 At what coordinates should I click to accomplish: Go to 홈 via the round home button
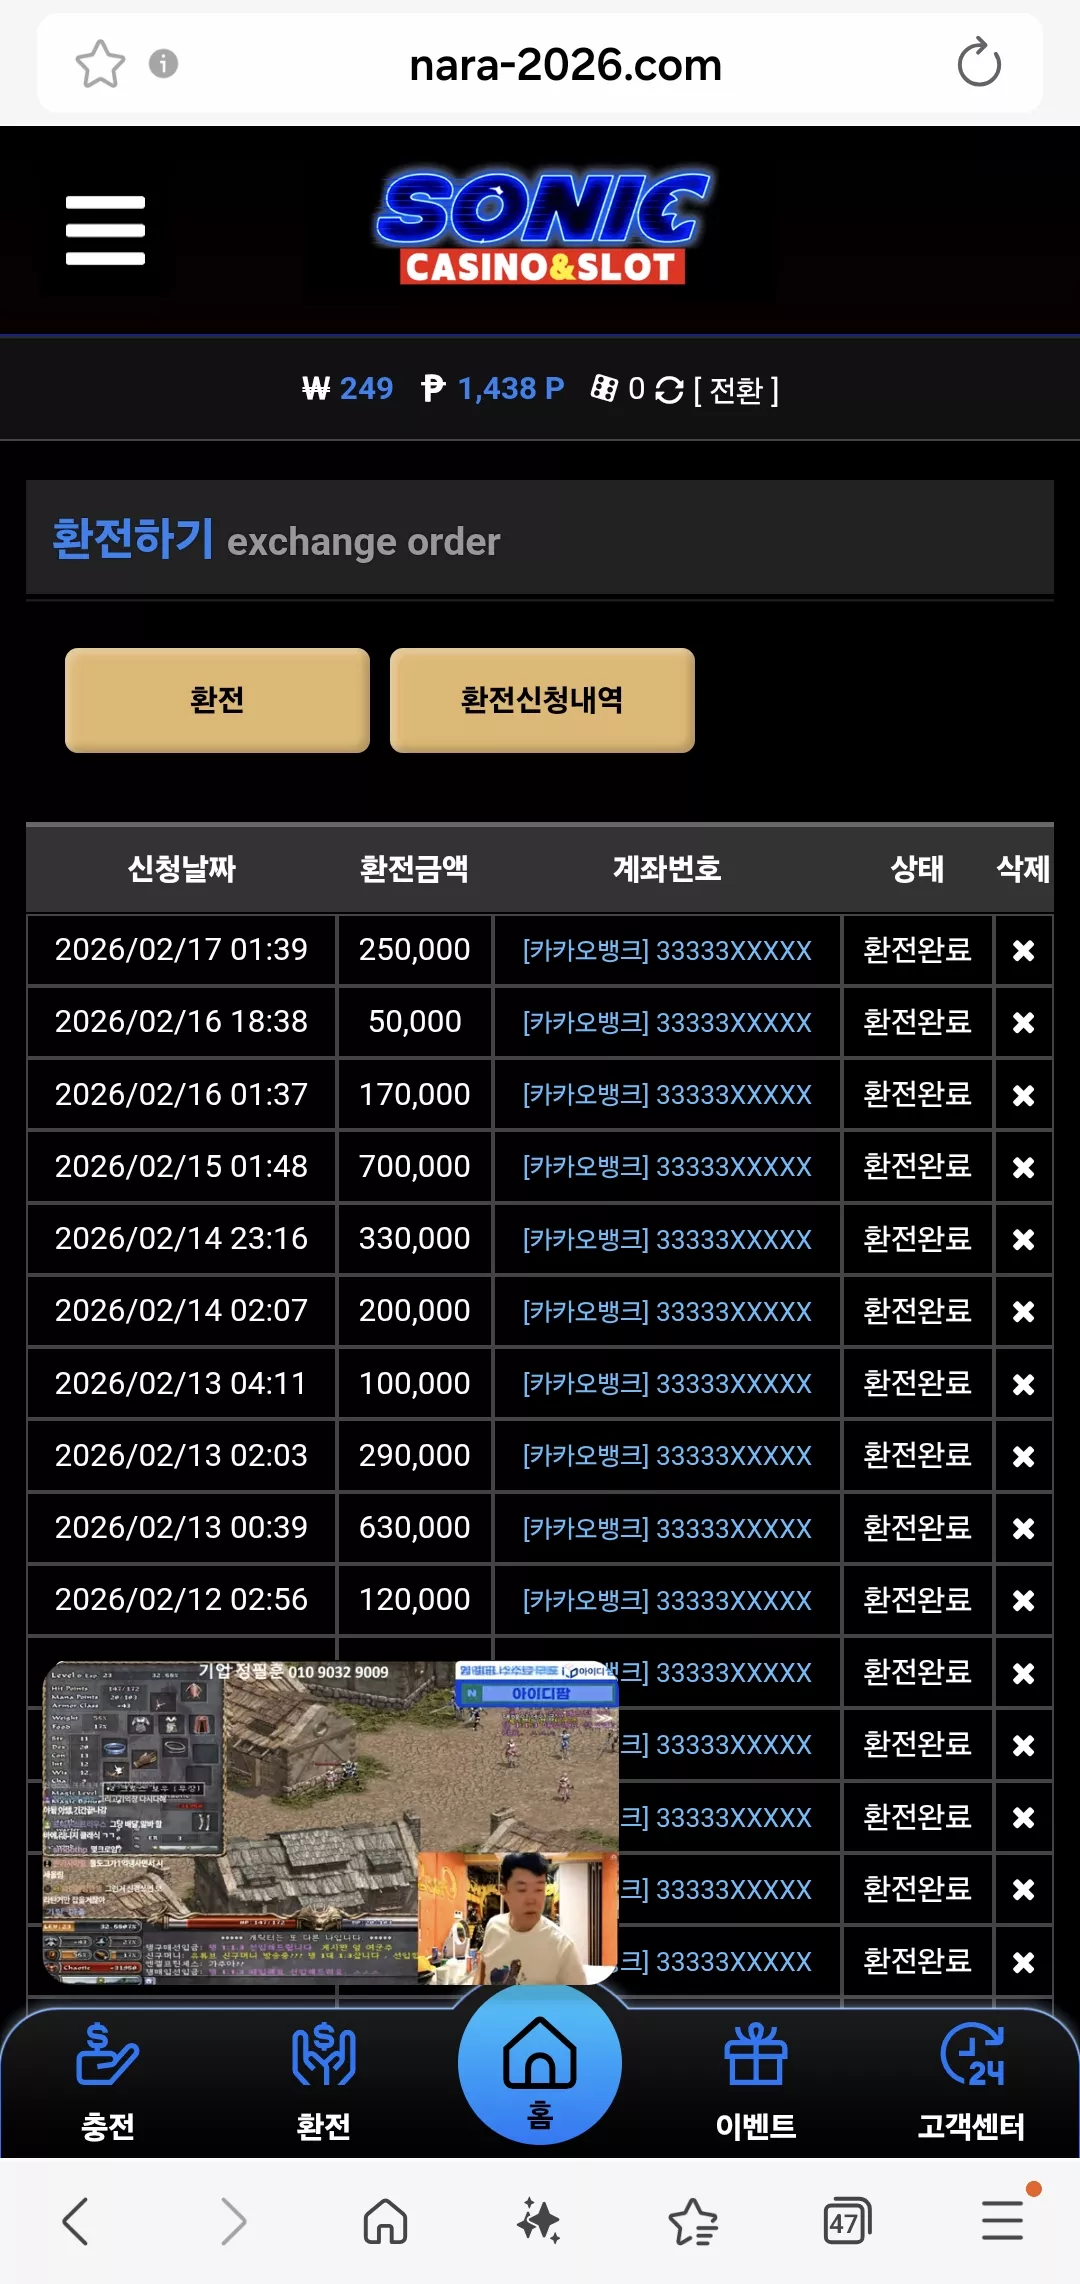tap(540, 2064)
